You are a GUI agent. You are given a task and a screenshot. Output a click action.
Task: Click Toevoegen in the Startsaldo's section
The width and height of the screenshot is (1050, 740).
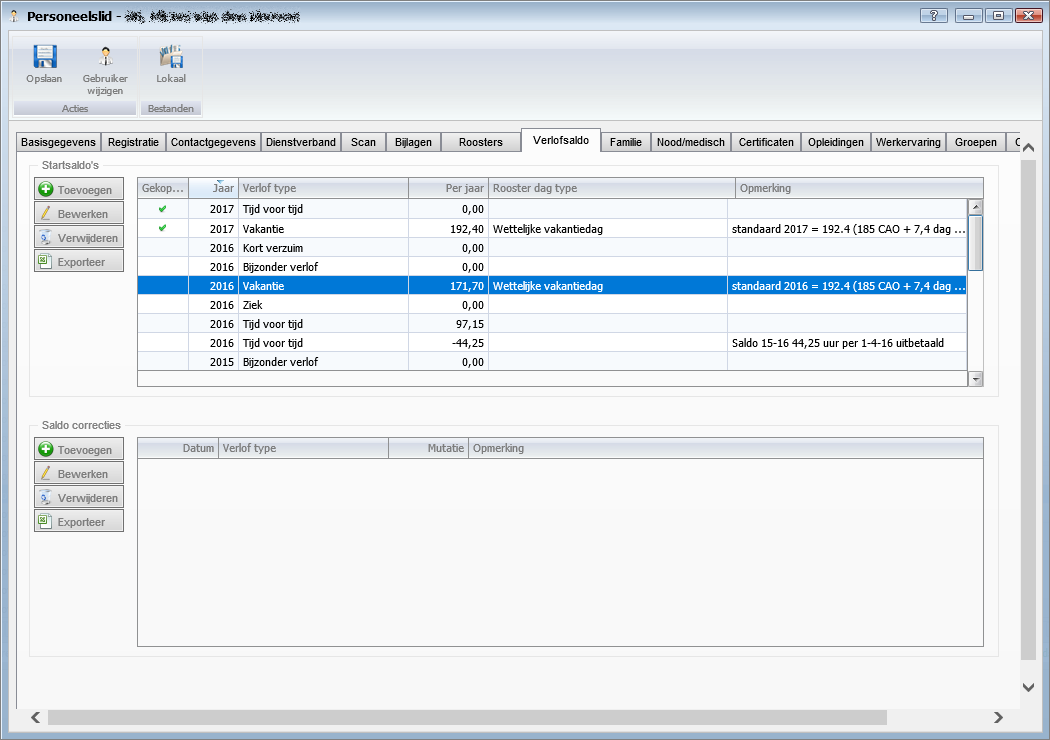(79, 189)
